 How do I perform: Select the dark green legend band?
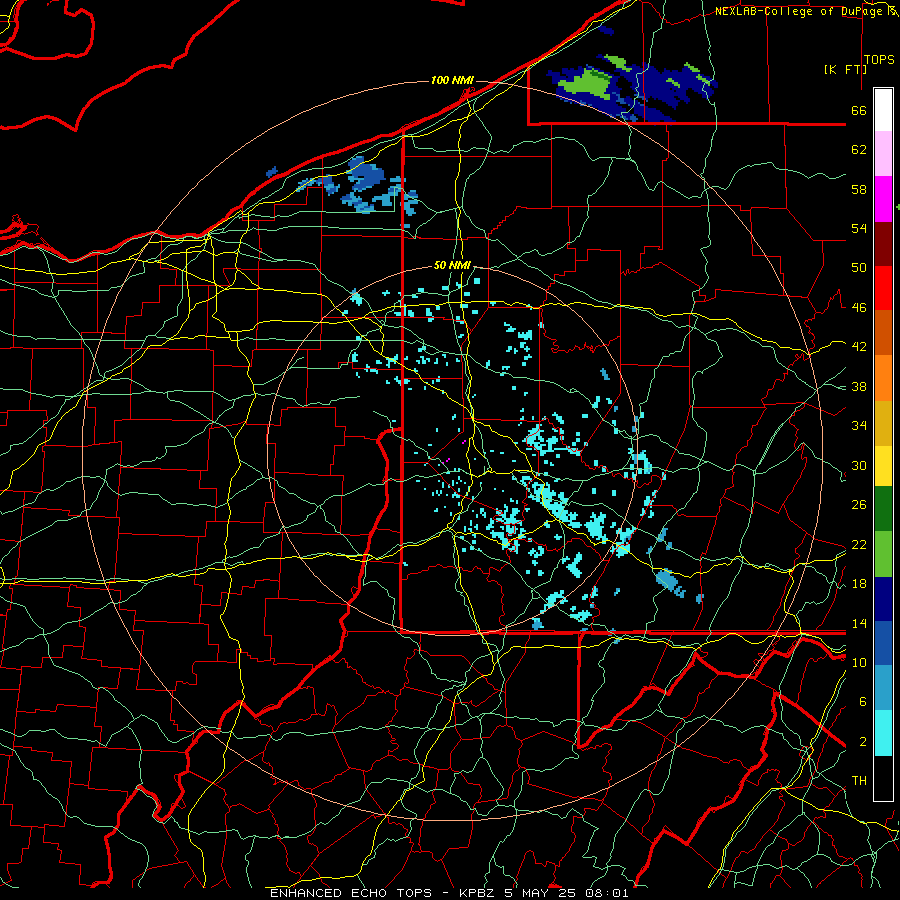click(x=883, y=509)
